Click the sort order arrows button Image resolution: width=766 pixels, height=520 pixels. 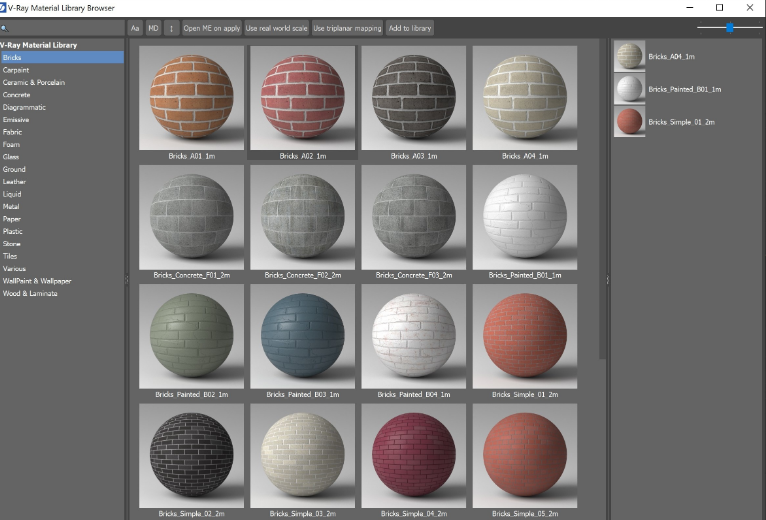point(171,28)
